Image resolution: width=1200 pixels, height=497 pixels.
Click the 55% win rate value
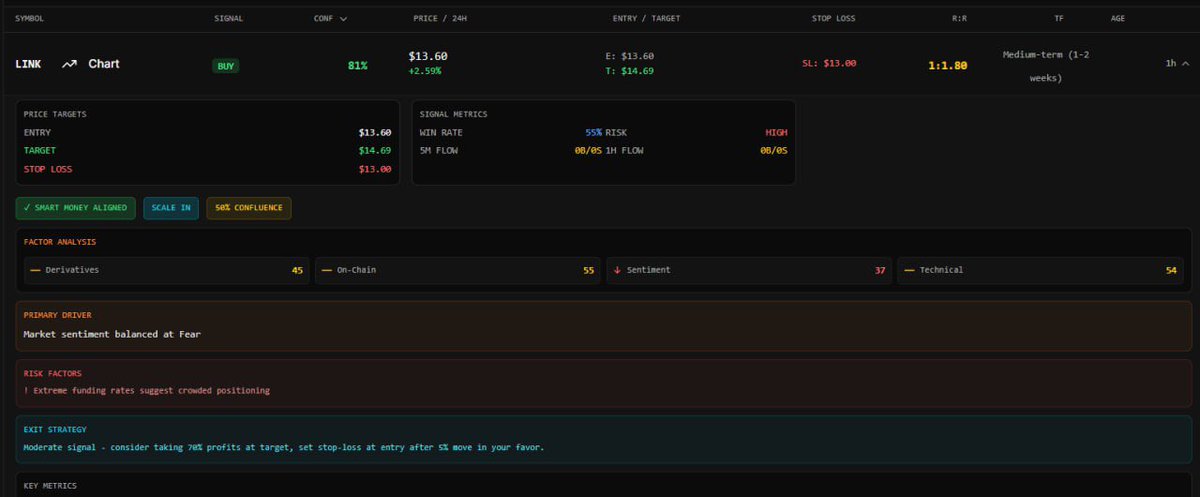pyautogui.click(x=594, y=132)
